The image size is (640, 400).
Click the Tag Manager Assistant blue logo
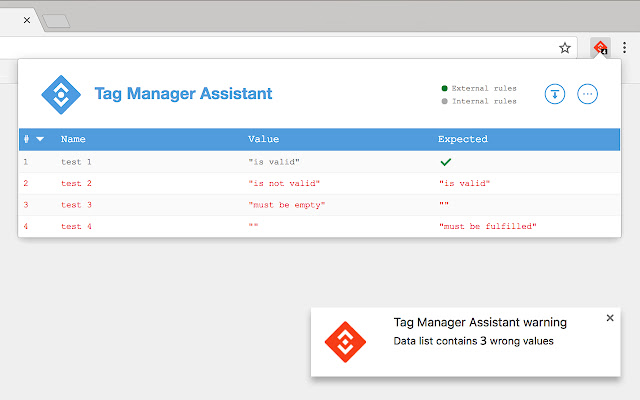click(61, 95)
